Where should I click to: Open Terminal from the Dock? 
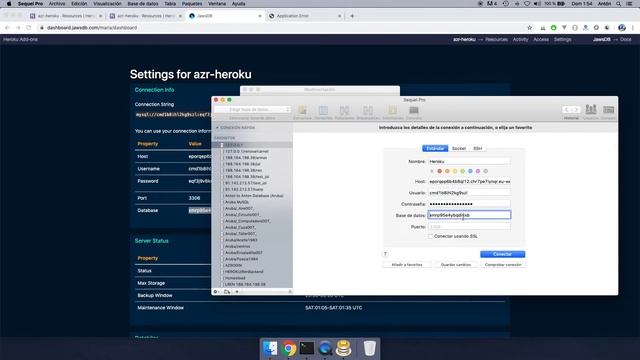[x=307, y=348]
